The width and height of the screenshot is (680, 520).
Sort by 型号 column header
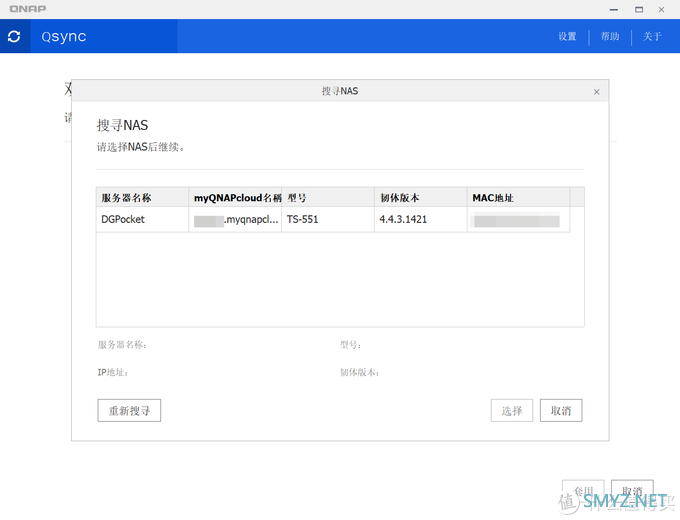328,197
